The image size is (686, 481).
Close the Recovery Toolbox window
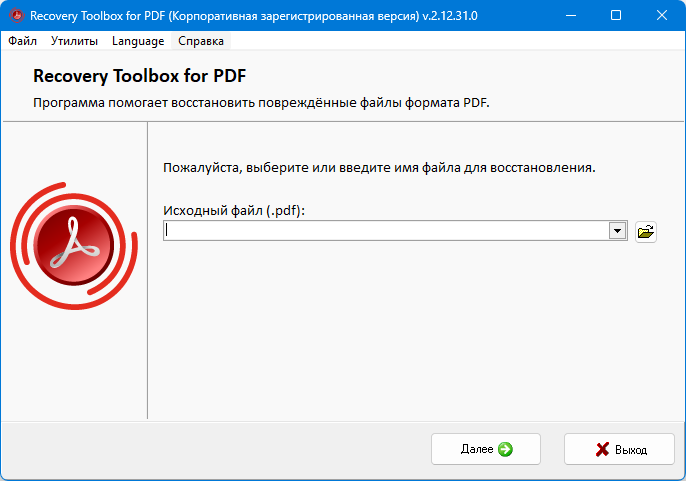point(662,16)
